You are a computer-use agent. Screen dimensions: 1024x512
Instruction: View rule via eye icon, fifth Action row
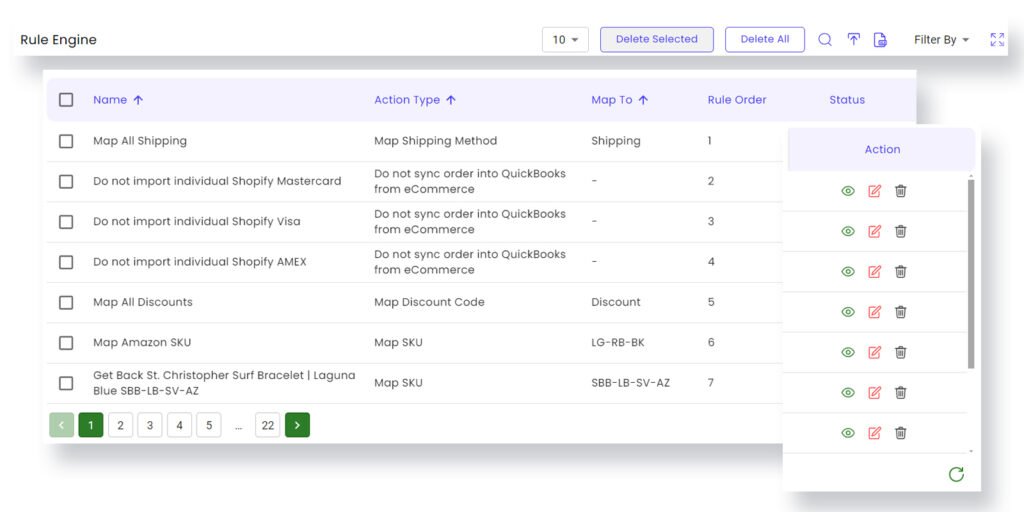(848, 353)
